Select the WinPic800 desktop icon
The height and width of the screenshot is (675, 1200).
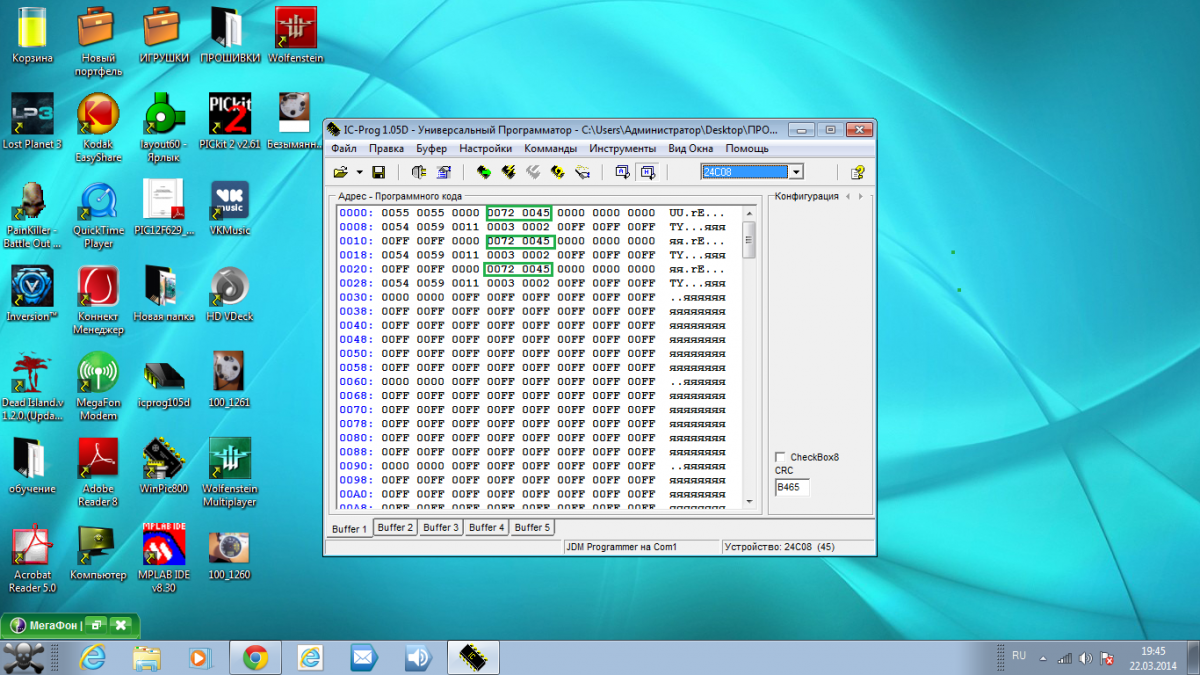[164, 466]
